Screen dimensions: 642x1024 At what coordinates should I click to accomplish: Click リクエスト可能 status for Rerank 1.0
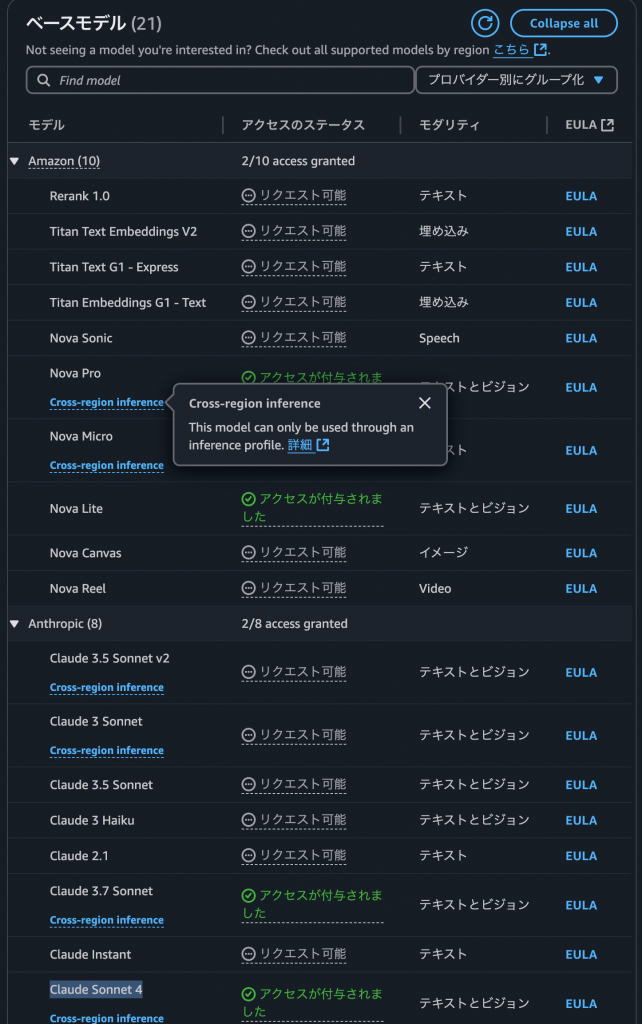point(294,196)
